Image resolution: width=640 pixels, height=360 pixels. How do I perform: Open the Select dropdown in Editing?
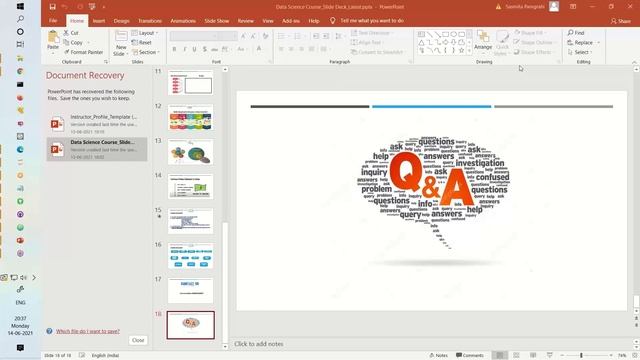580,52
